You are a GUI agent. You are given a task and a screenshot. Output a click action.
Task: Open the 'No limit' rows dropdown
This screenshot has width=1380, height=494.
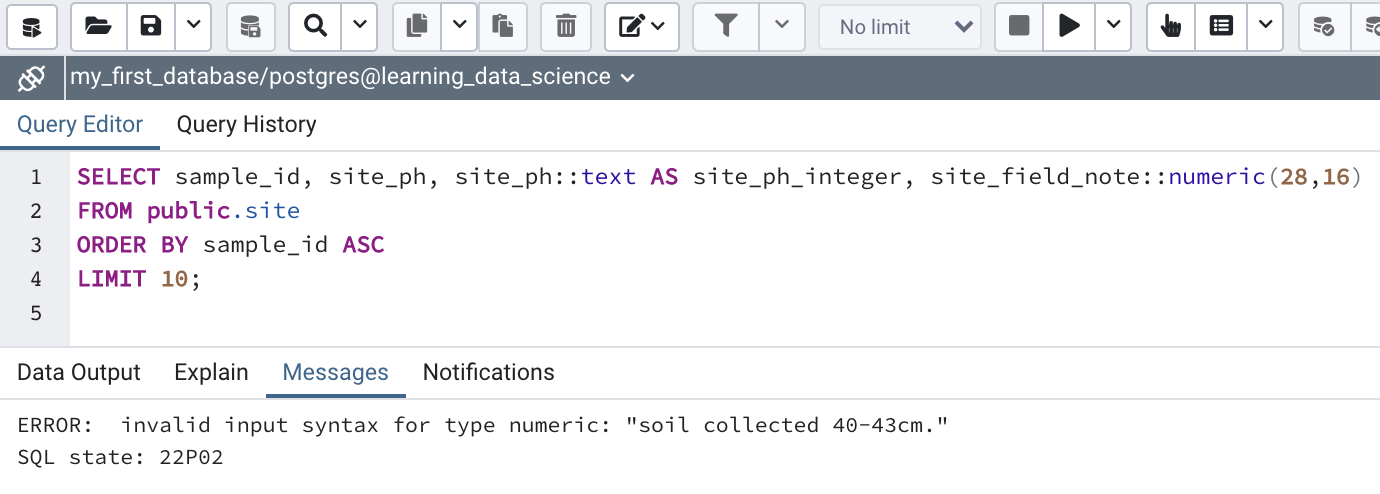tap(898, 27)
